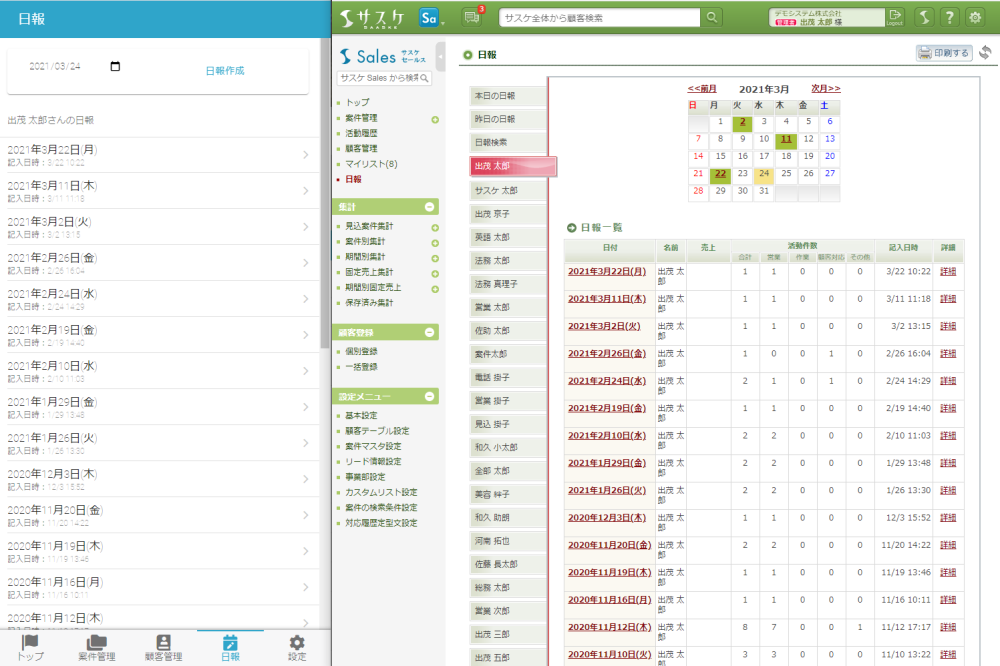This screenshot has width=1000, height=666.
Task: Click the Logout icon
Action: coord(895,17)
